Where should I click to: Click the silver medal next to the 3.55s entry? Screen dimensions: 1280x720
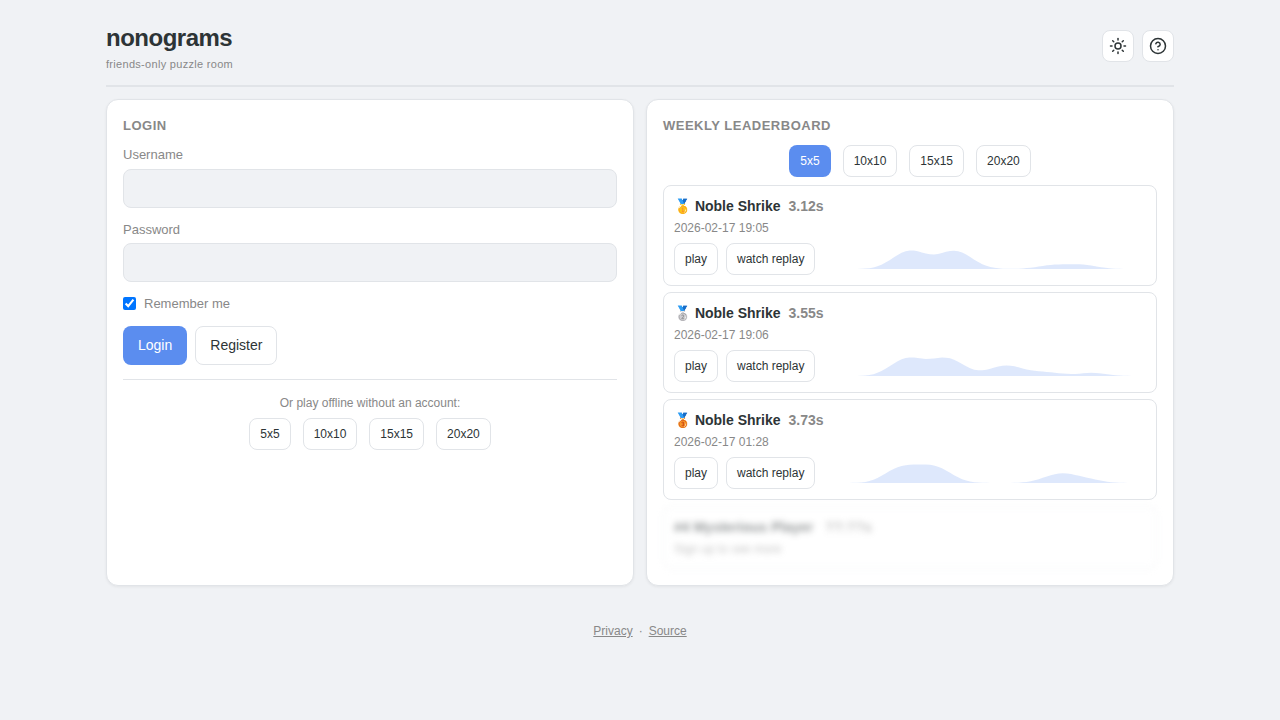tap(682, 312)
